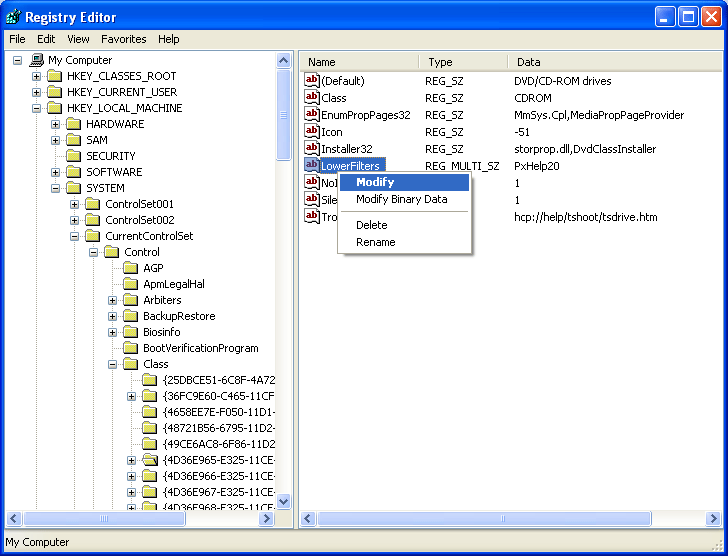
Task: Select the AGP key in the tree
Action: point(152,268)
